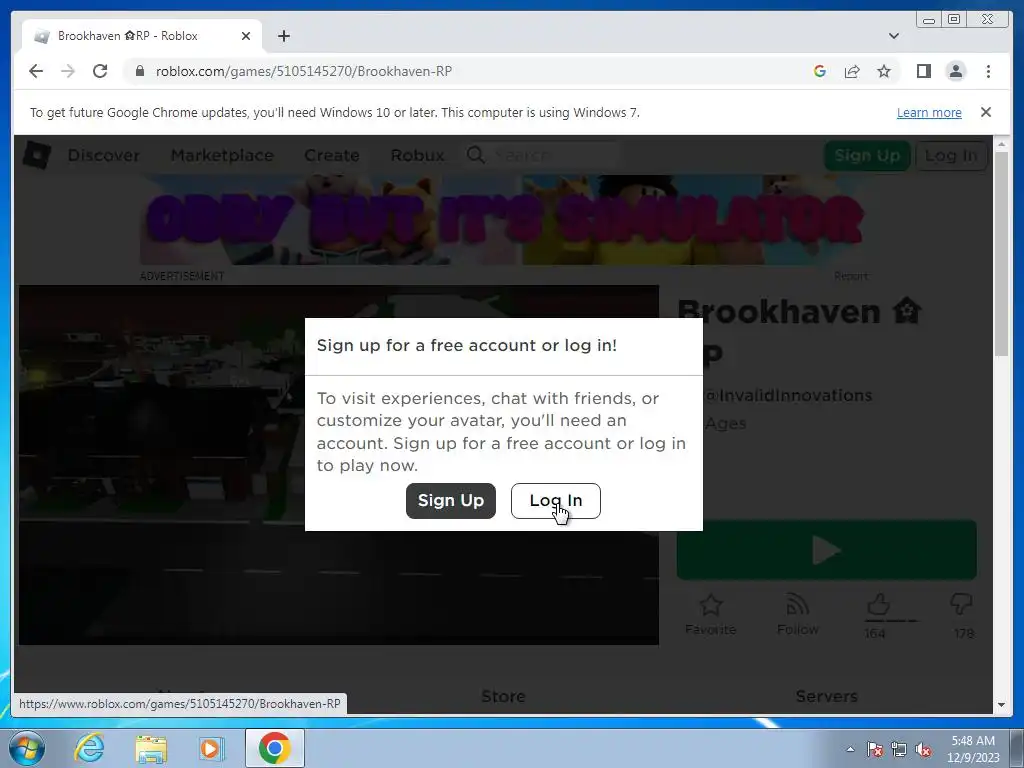Click the green Play button
The image size is (1024, 768).
click(826, 550)
